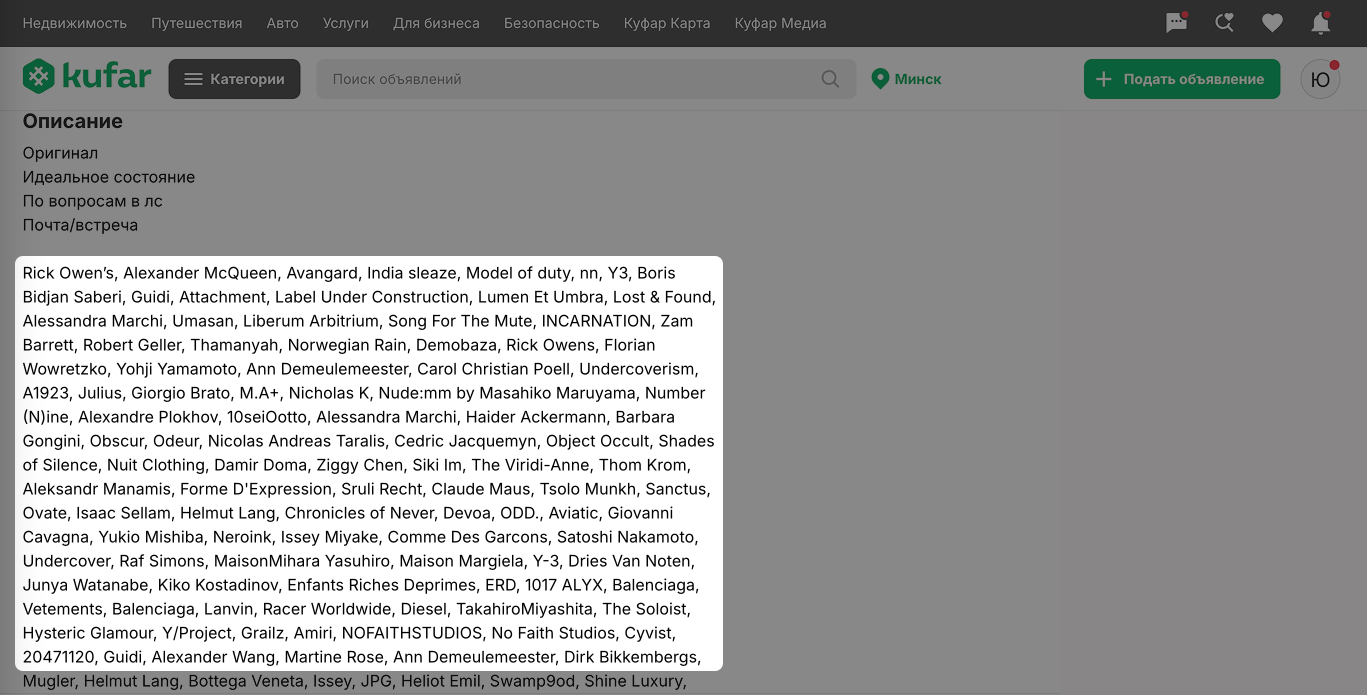This screenshot has height=695, width=1367.
Task: Click the Kufar logo
Action: (x=87, y=78)
